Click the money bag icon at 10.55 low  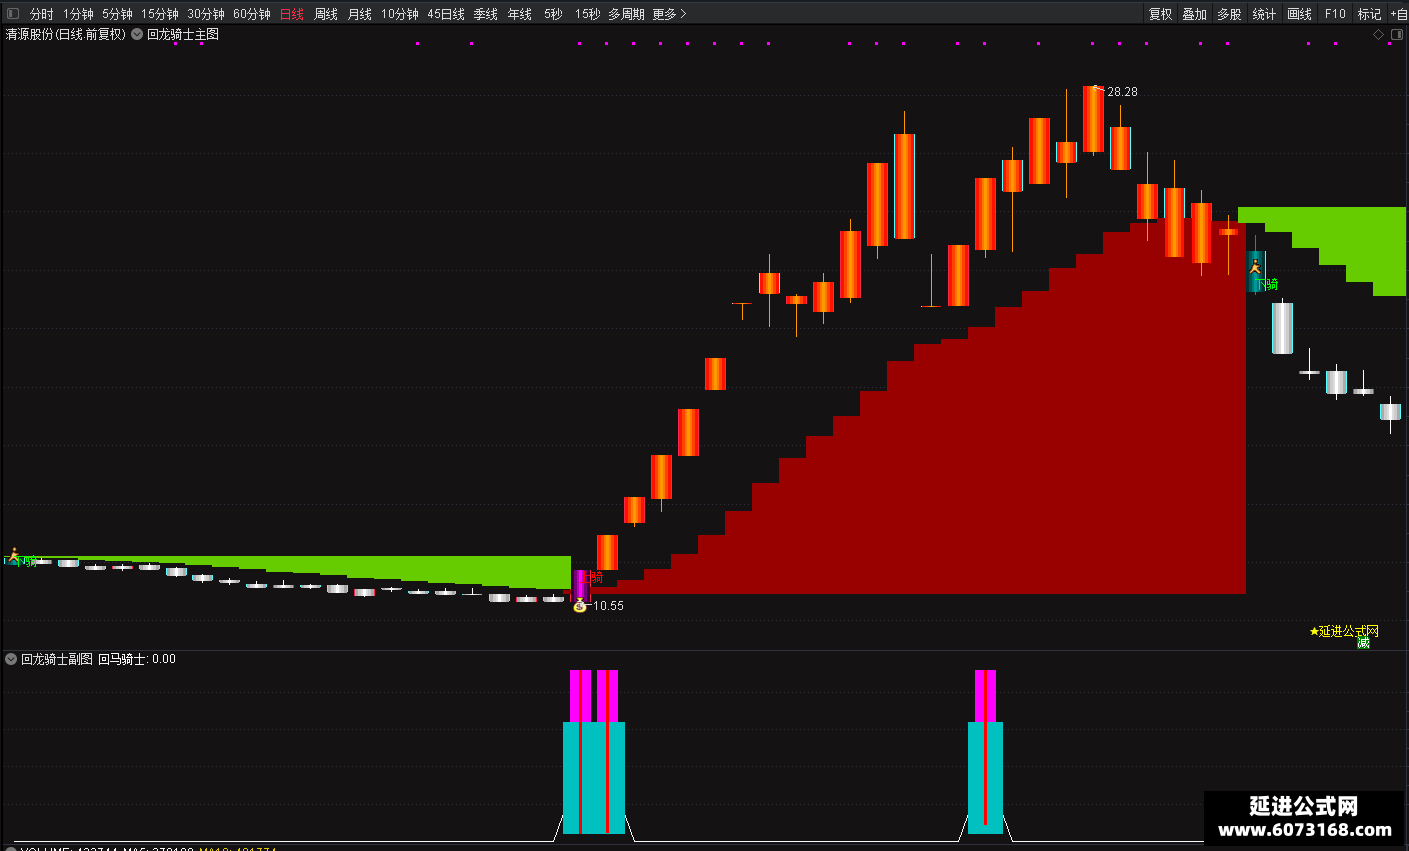(579, 606)
